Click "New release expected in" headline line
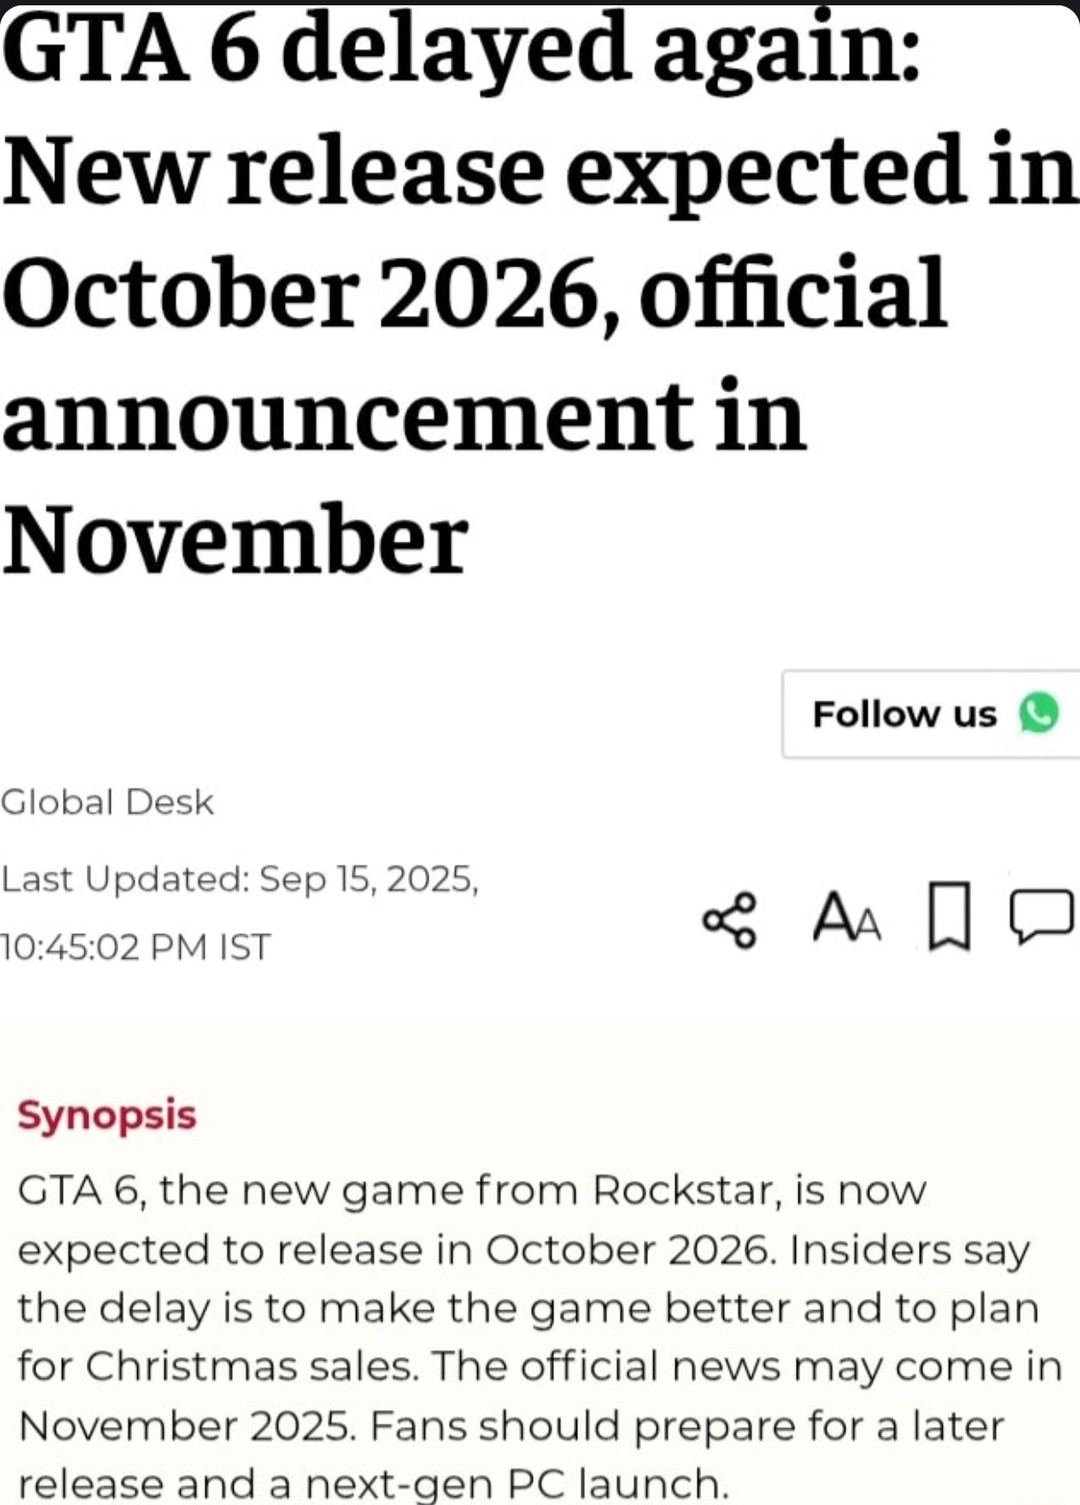 (x=540, y=171)
